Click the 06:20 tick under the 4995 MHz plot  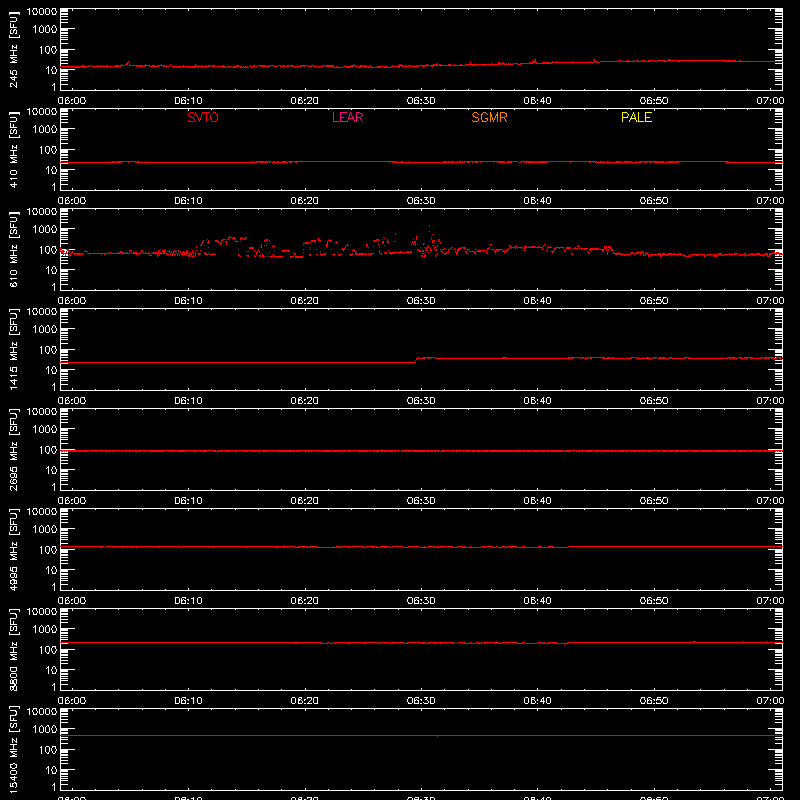tap(305, 601)
